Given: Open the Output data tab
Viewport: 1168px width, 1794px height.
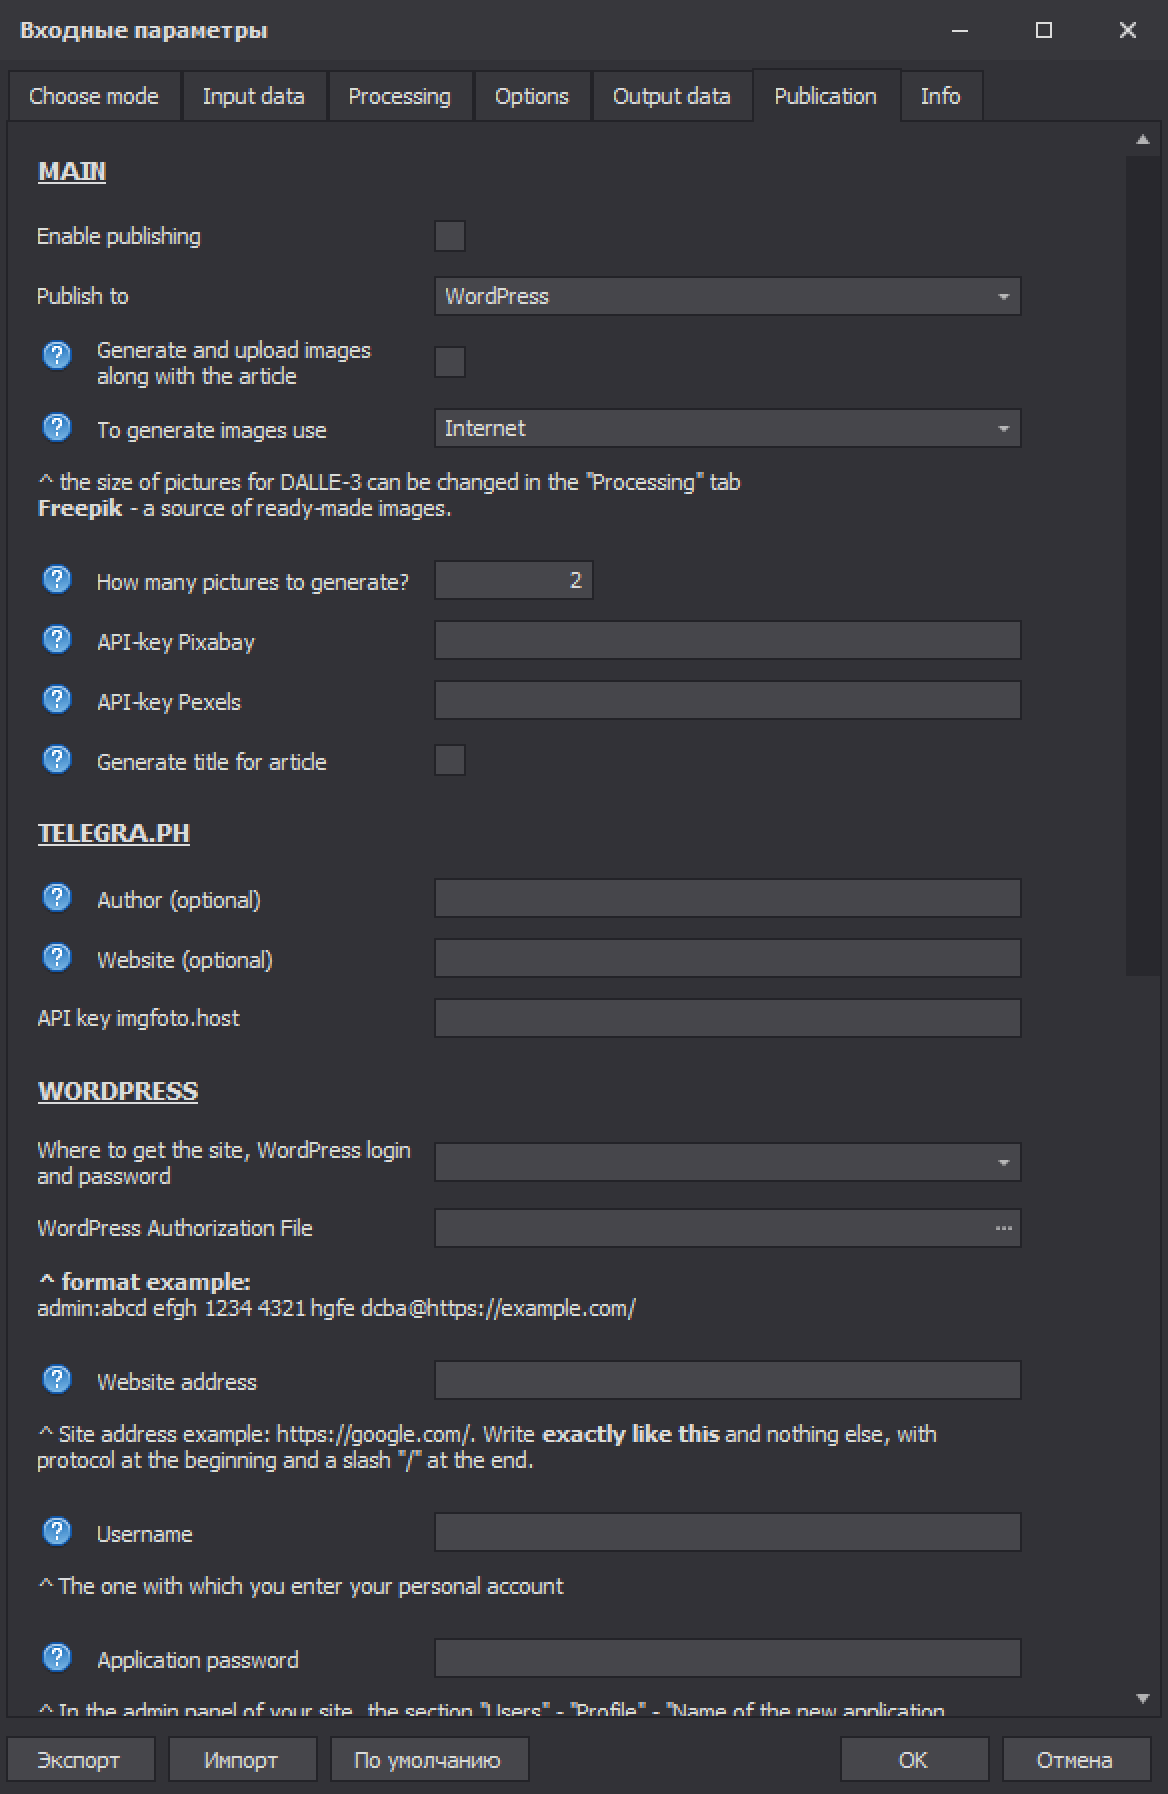Looking at the screenshot, I should point(671,96).
